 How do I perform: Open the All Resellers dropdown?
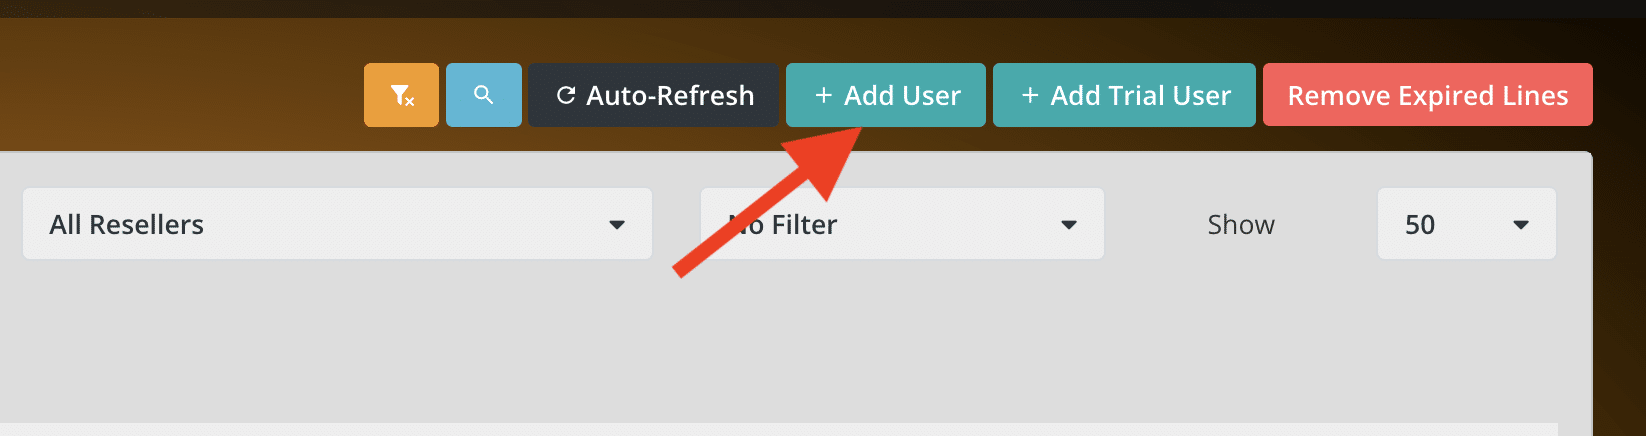click(x=337, y=224)
